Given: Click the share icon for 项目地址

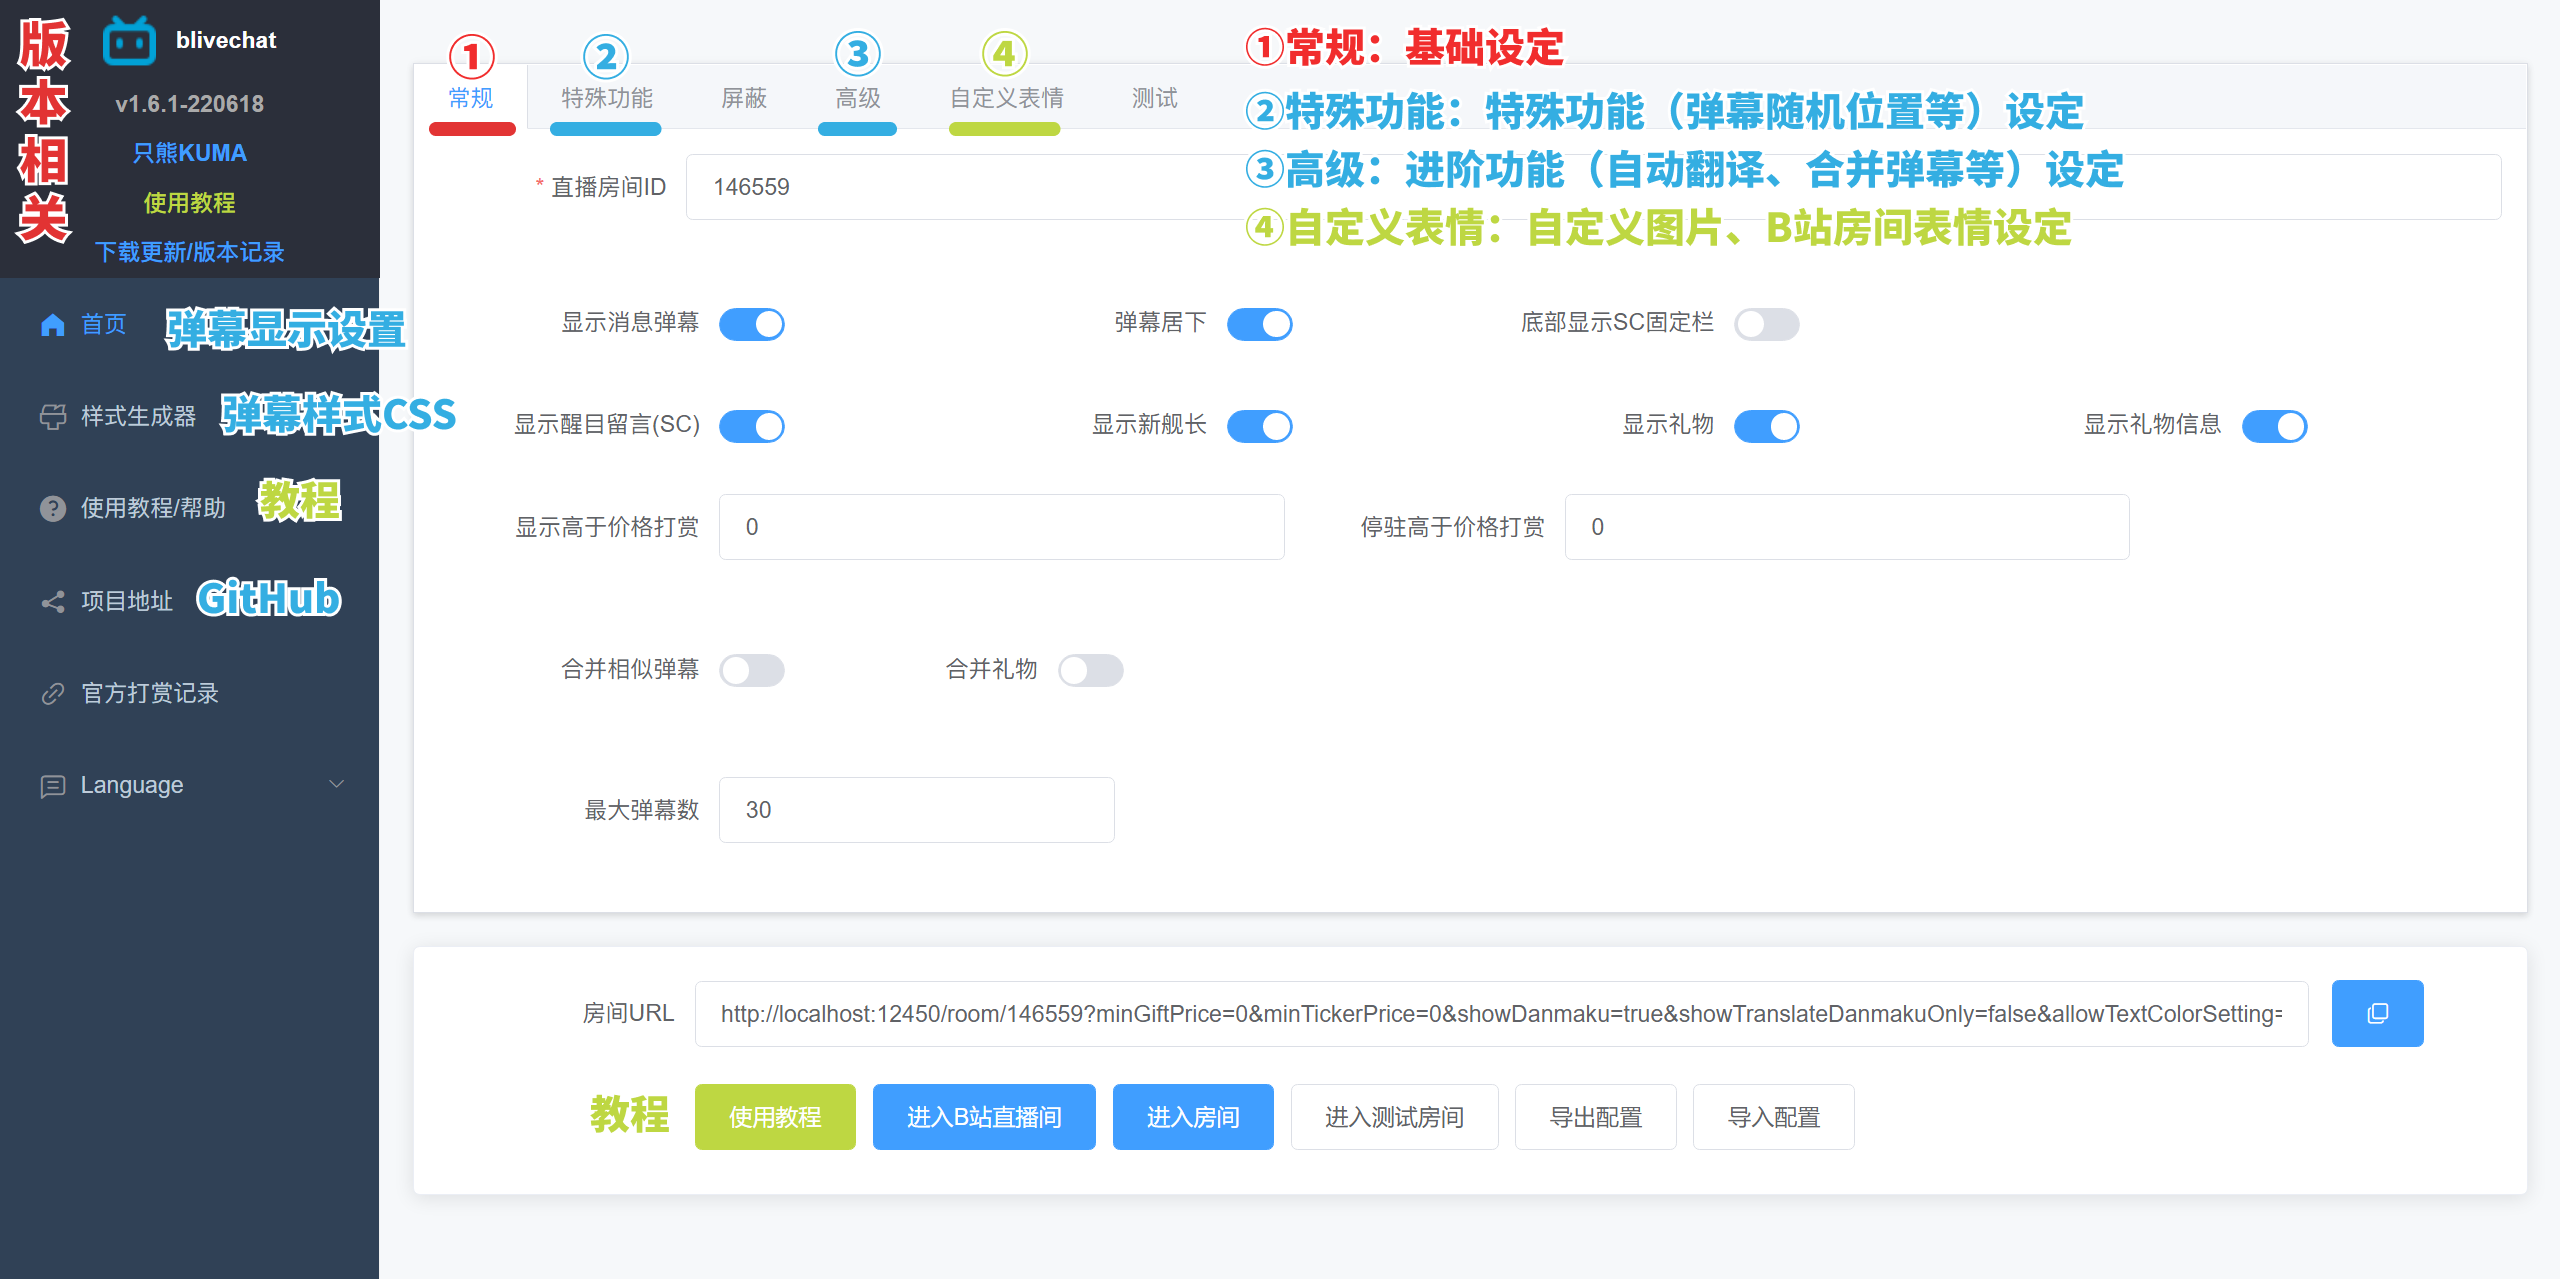Looking at the screenshot, I should coord(53,602).
